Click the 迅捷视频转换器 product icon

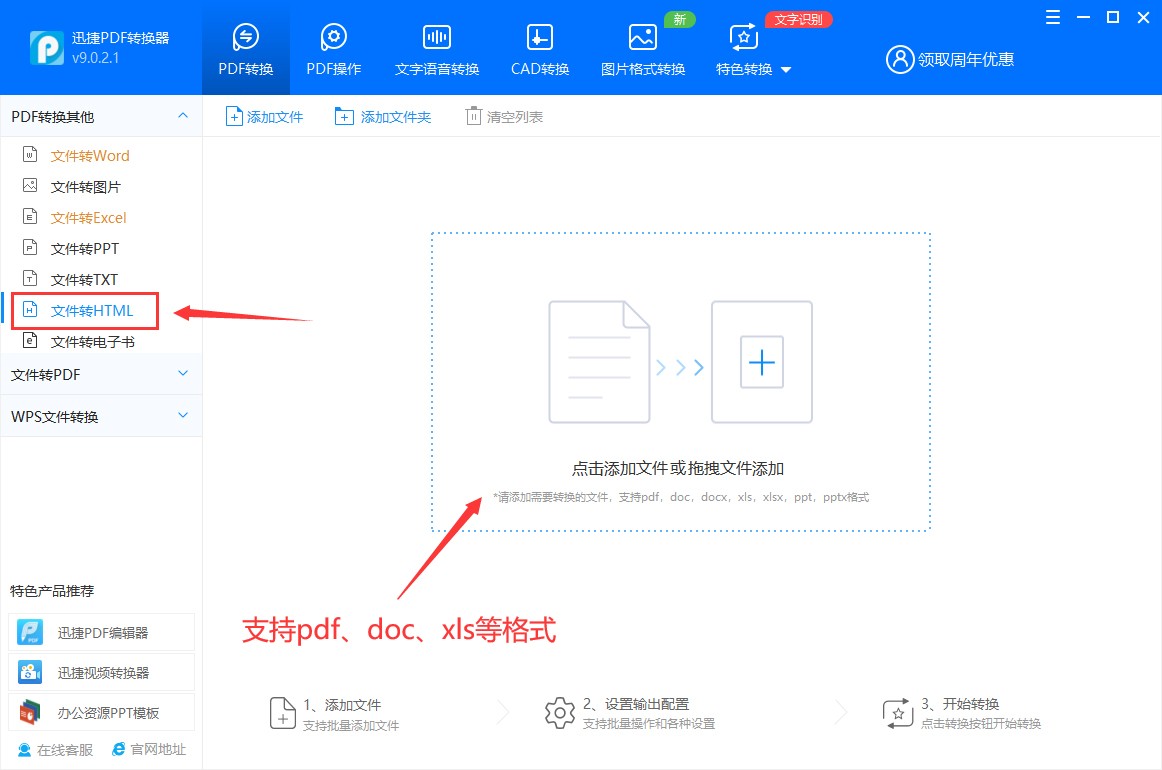point(30,672)
